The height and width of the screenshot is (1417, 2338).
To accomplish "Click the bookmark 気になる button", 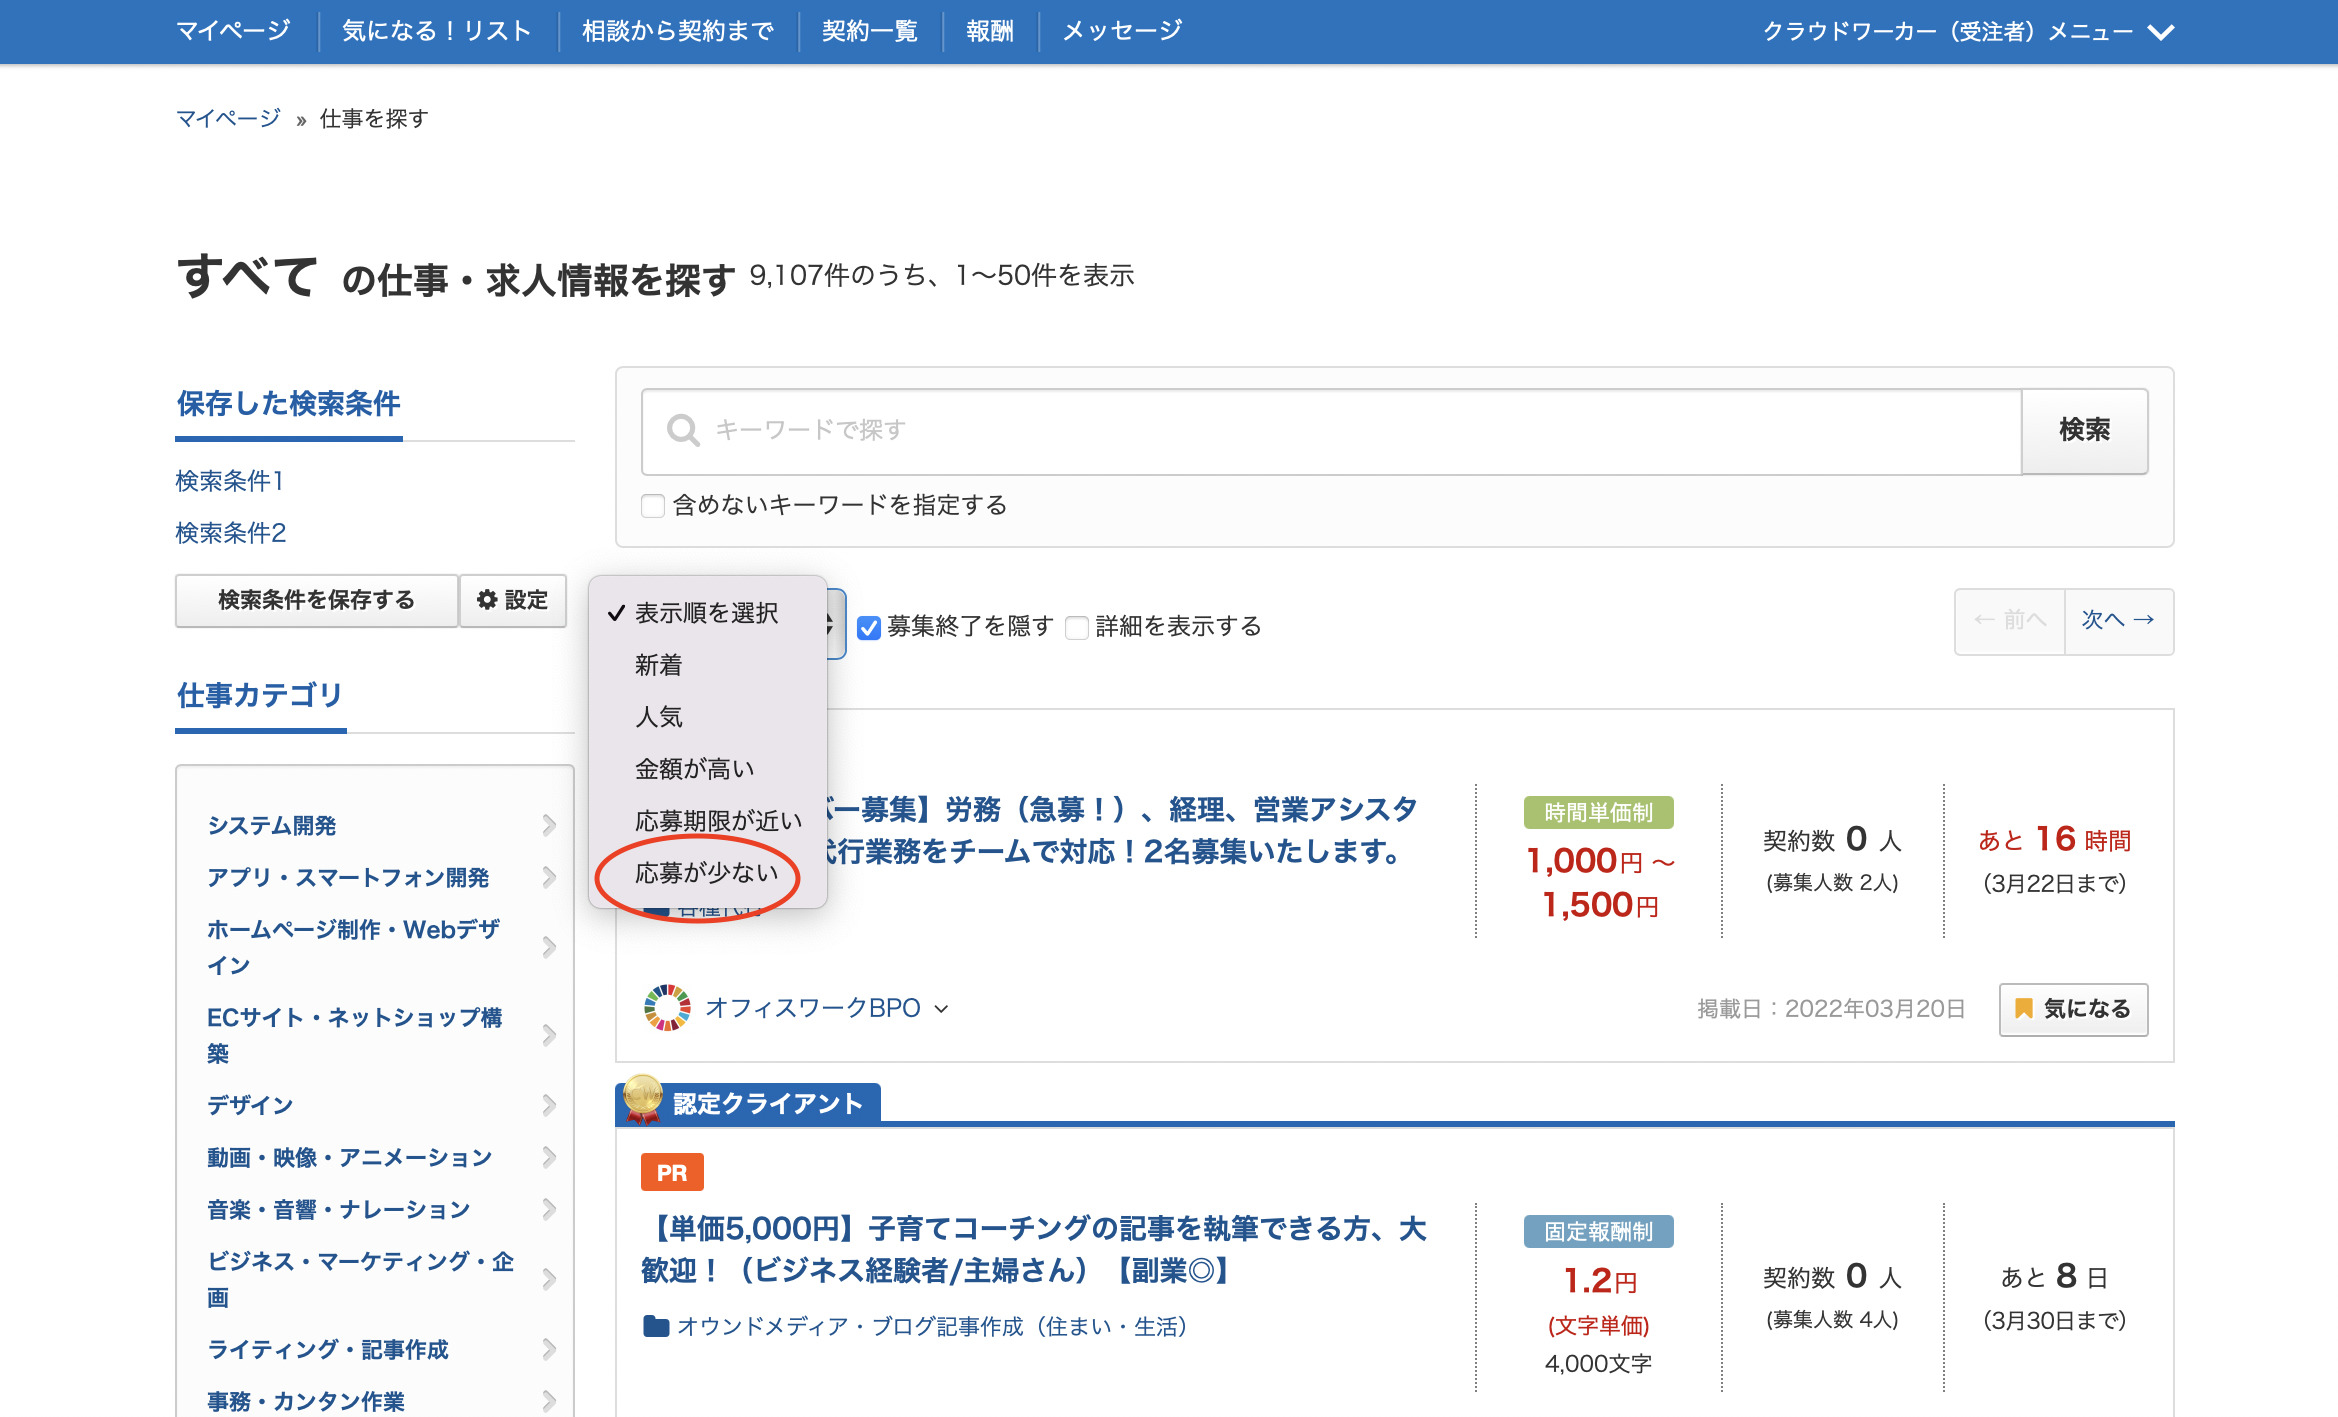I will pyautogui.click(x=2073, y=1009).
